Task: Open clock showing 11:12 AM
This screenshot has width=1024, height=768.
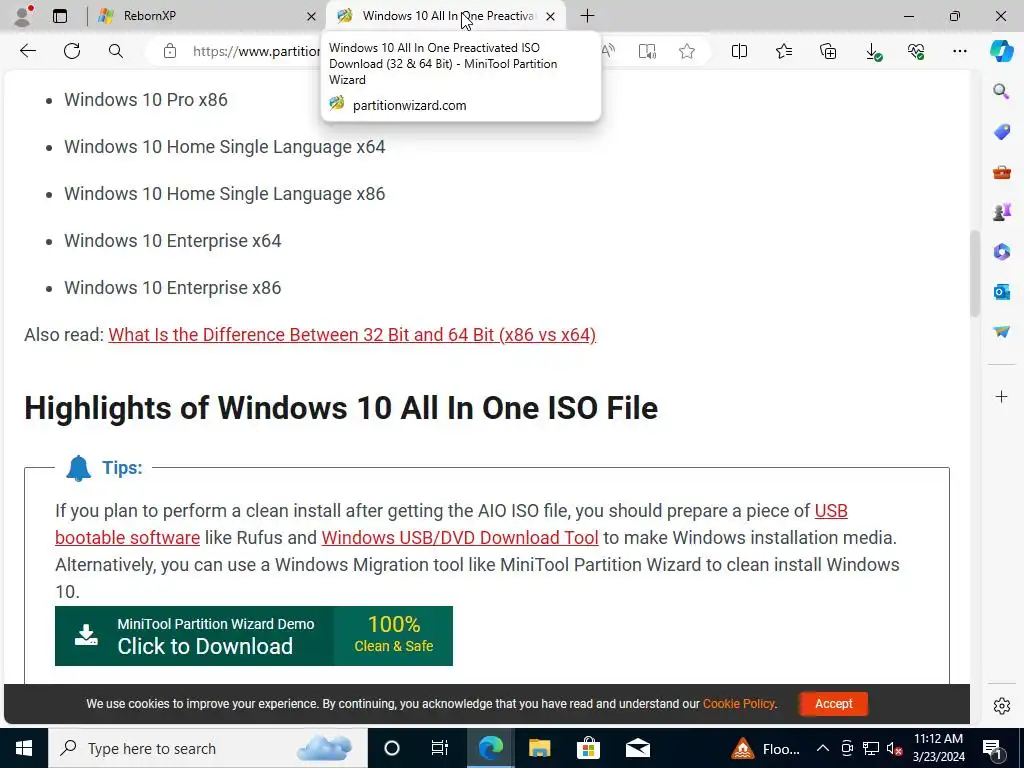Action: coord(938,748)
